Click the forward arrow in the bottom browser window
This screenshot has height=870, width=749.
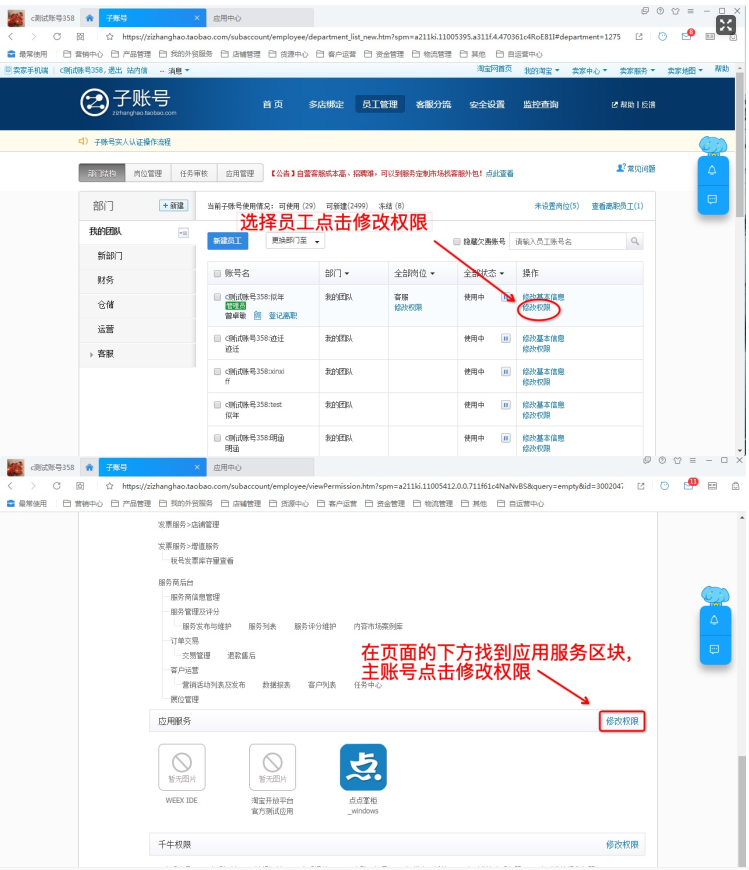pos(34,486)
